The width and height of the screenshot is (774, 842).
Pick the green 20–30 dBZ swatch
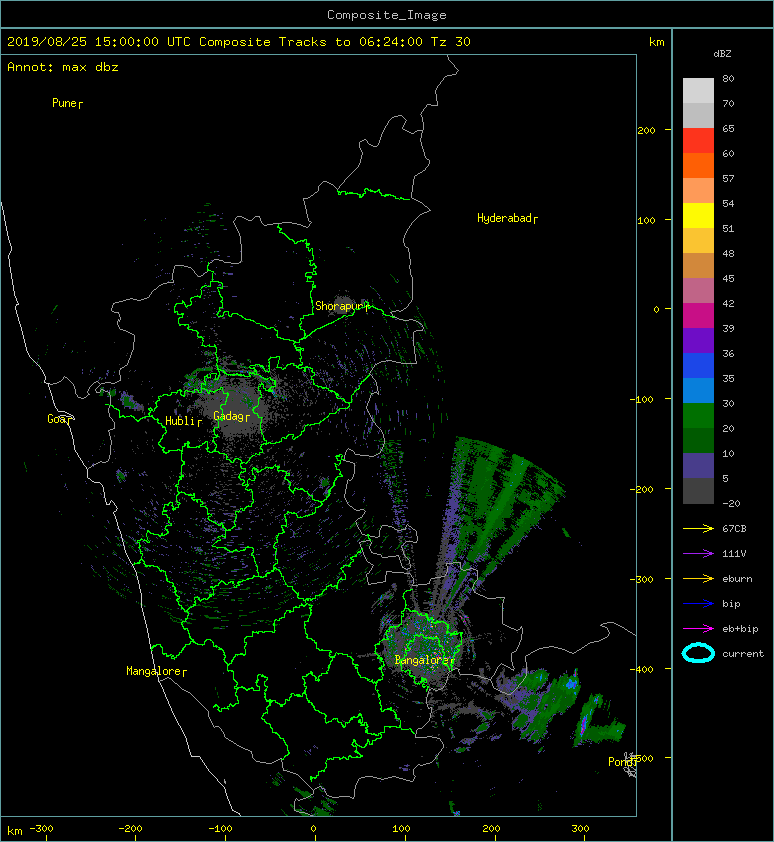pos(698,416)
